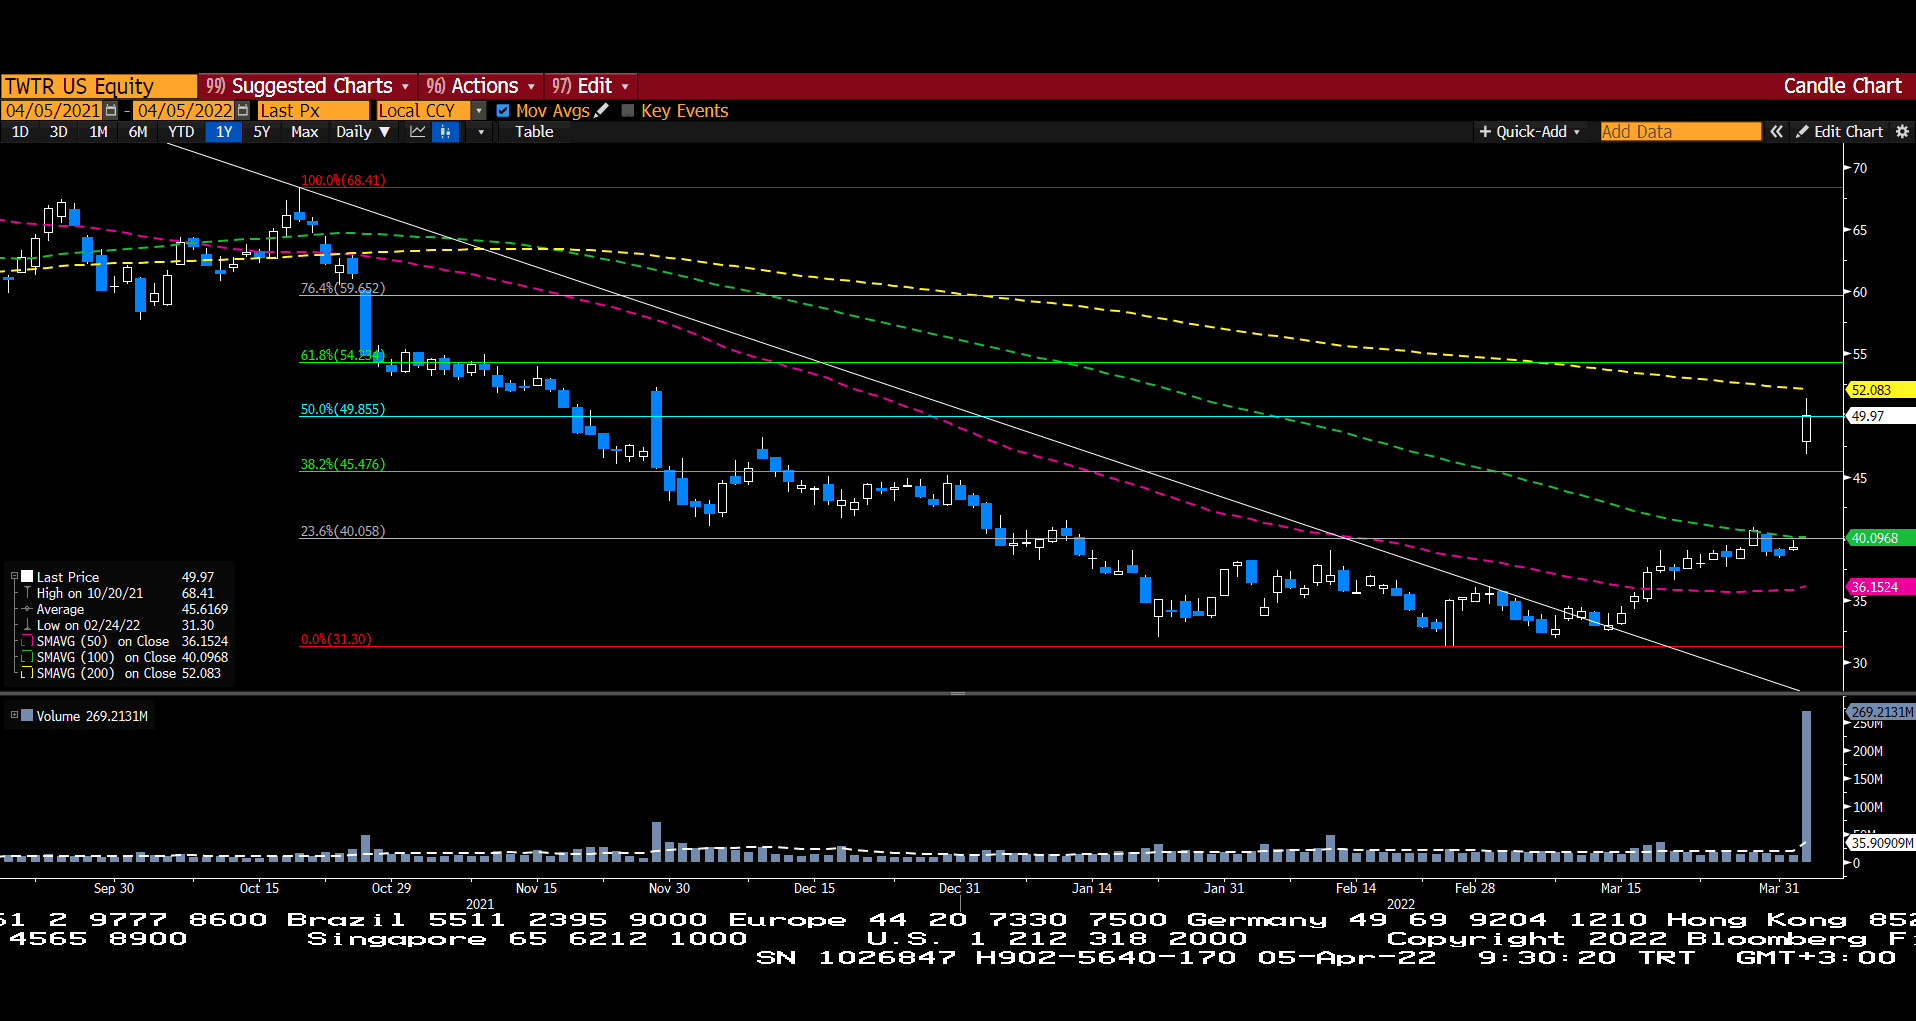Select the Max time range
This screenshot has width=1916, height=1021.
304,132
